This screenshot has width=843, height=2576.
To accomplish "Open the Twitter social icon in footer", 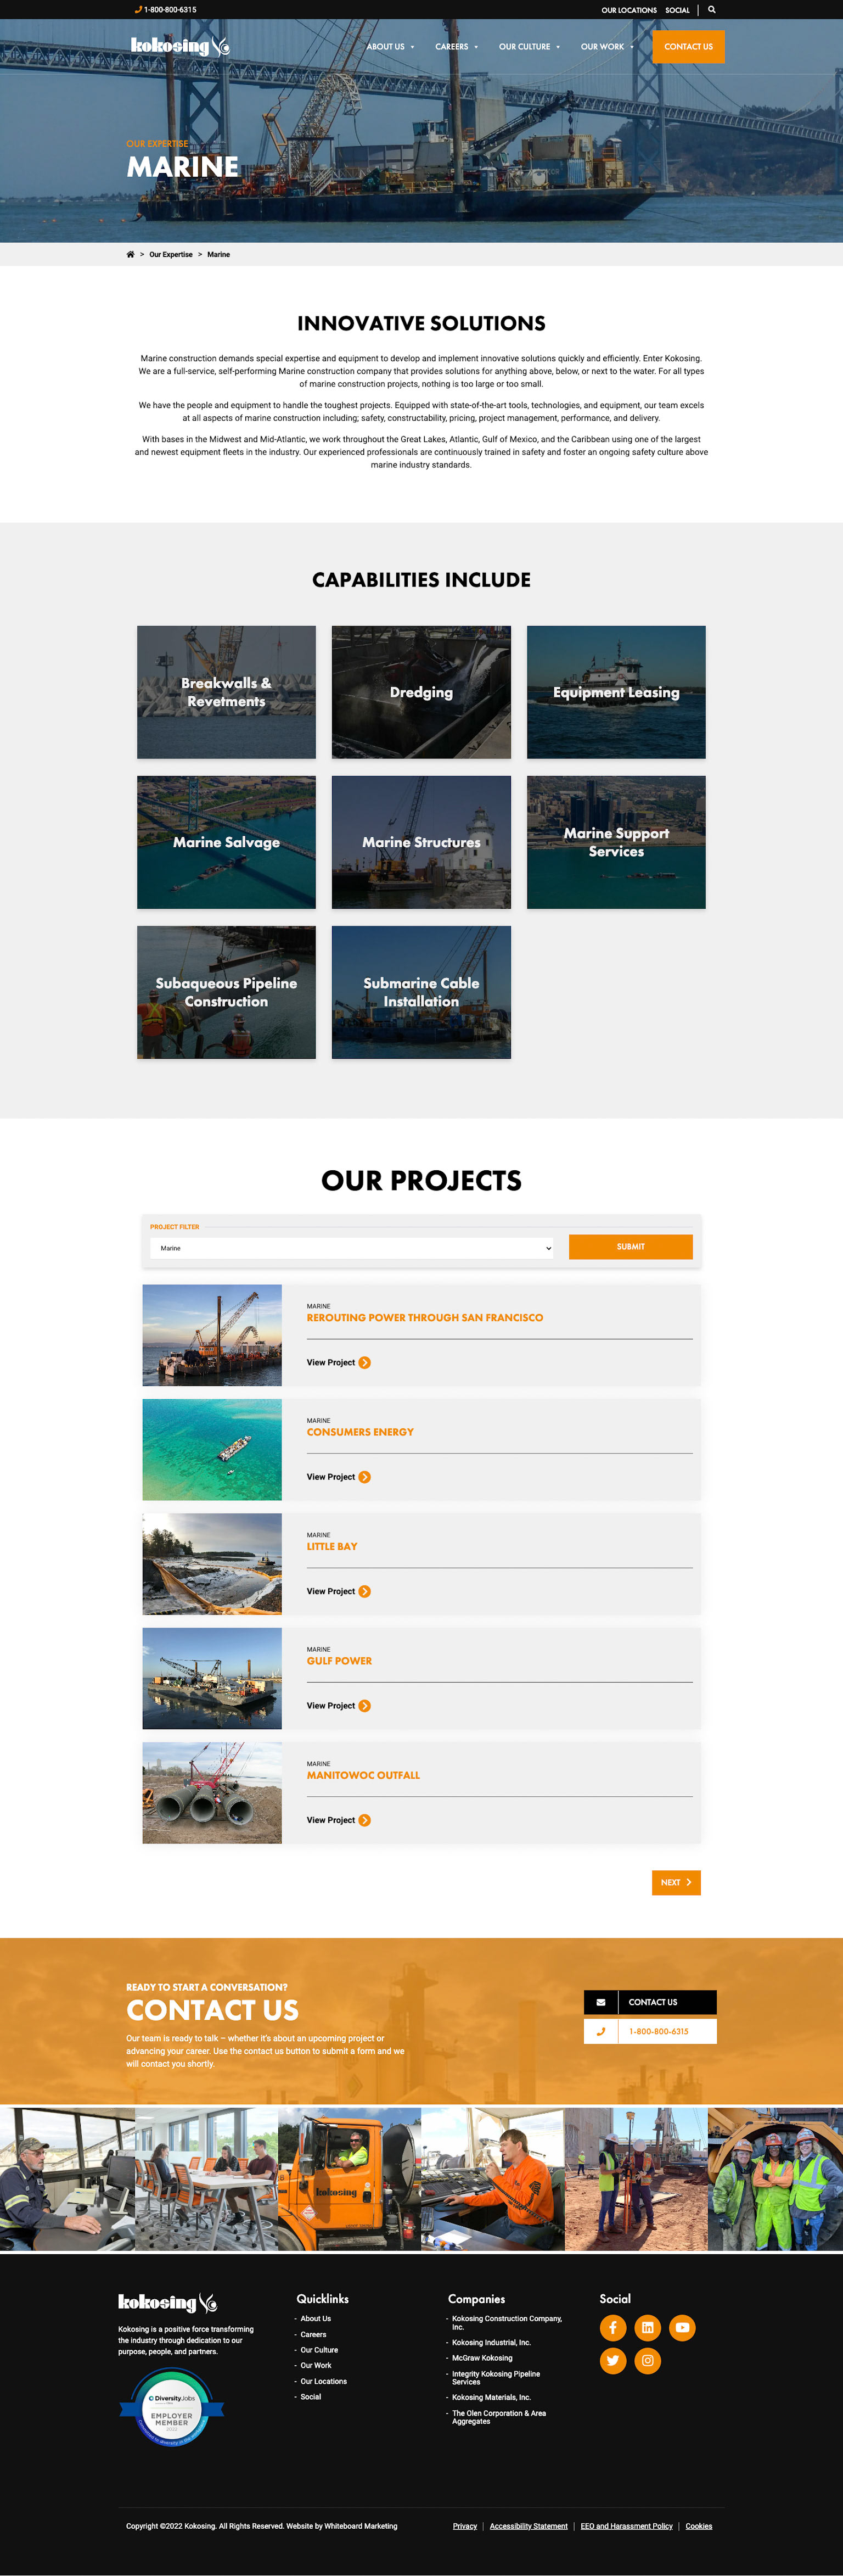I will (x=613, y=2361).
